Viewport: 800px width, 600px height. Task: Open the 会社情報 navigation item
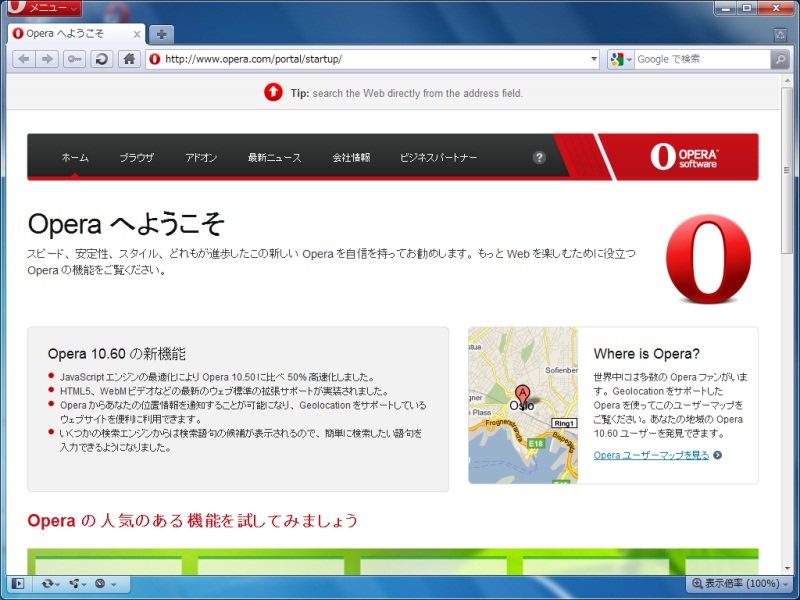[x=351, y=158]
